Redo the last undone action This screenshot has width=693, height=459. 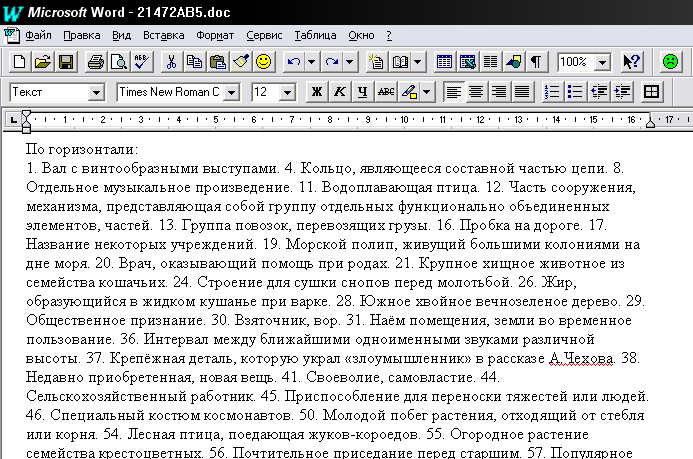(x=332, y=62)
